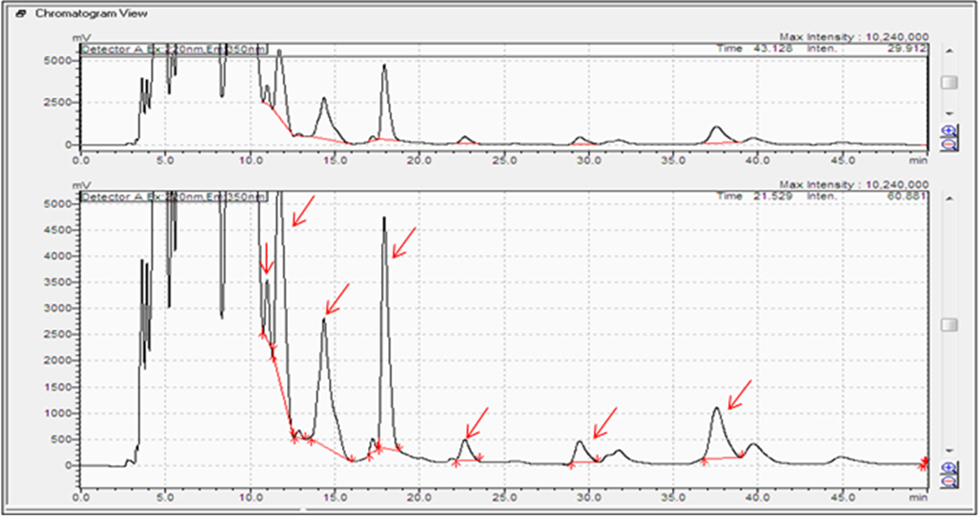Click the lower chromatogram intensity slider thumb
The height and width of the screenshot is (516, 979).
(x=949, y=325)
